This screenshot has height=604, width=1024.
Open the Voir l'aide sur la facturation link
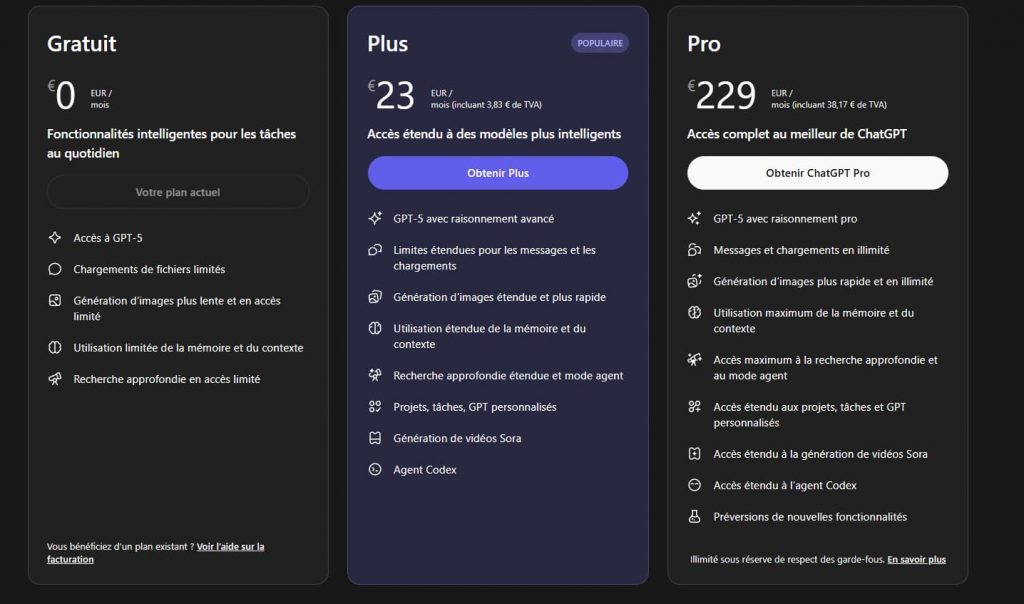click(x=231, y=547)
